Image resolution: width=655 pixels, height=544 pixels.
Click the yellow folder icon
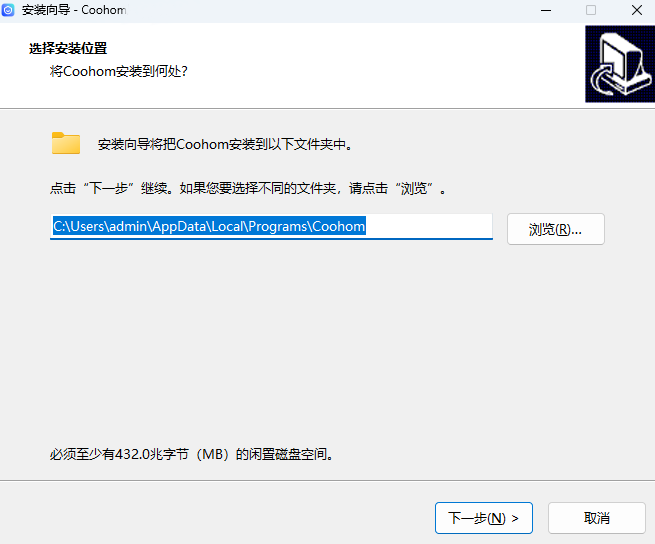click(x=66, y=143)
